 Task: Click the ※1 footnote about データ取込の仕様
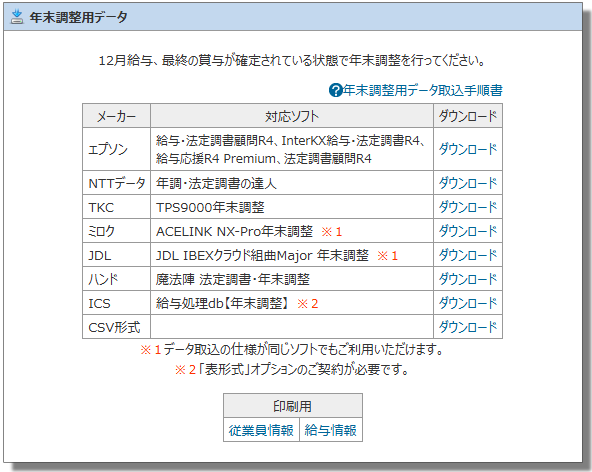coord(292,350)
